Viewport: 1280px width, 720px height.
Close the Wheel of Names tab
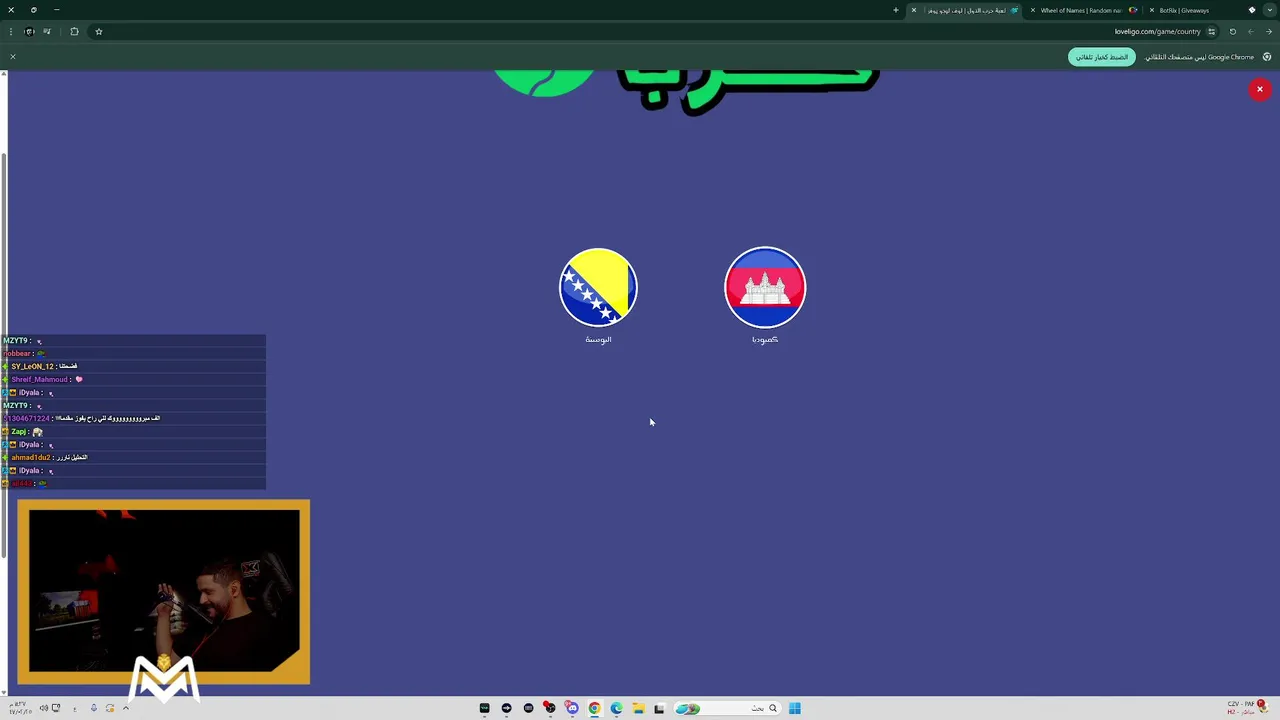tap(1033, 10)
